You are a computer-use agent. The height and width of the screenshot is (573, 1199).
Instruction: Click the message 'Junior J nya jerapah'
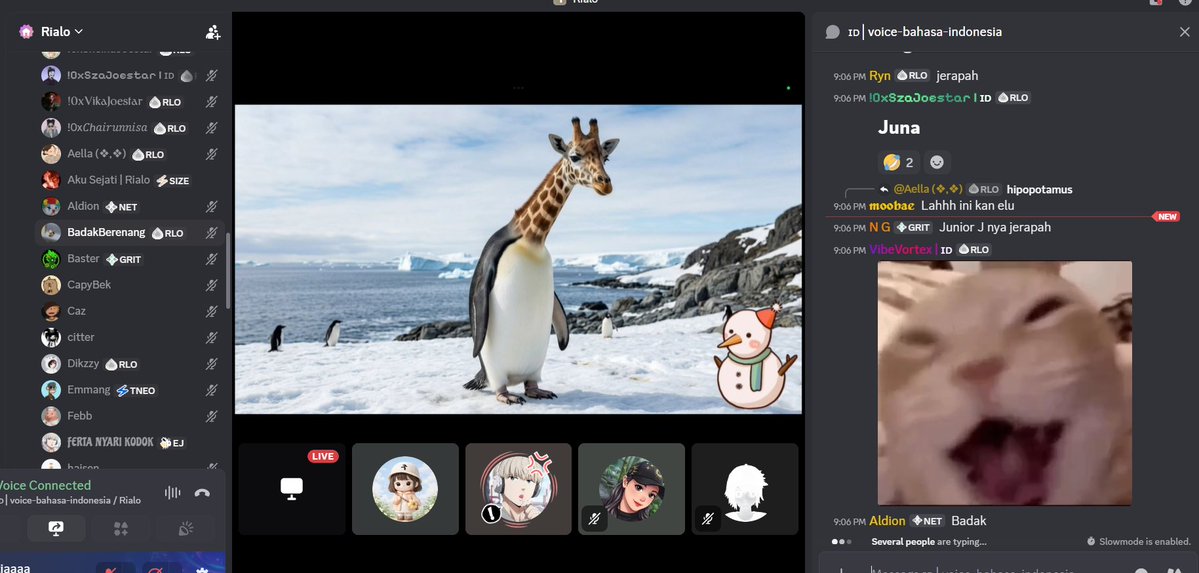coord(995,227)
